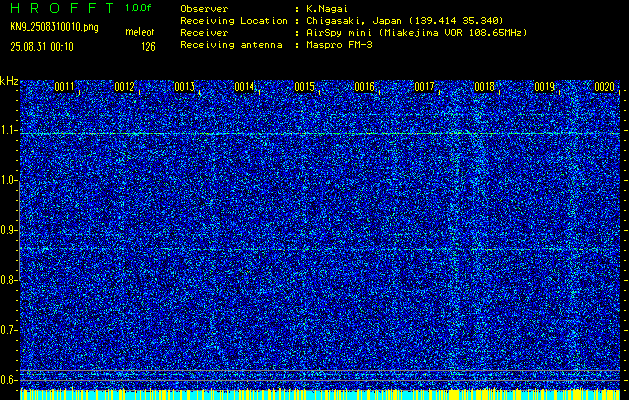
Task: Click the Receiving Location label
Action: 234,20
